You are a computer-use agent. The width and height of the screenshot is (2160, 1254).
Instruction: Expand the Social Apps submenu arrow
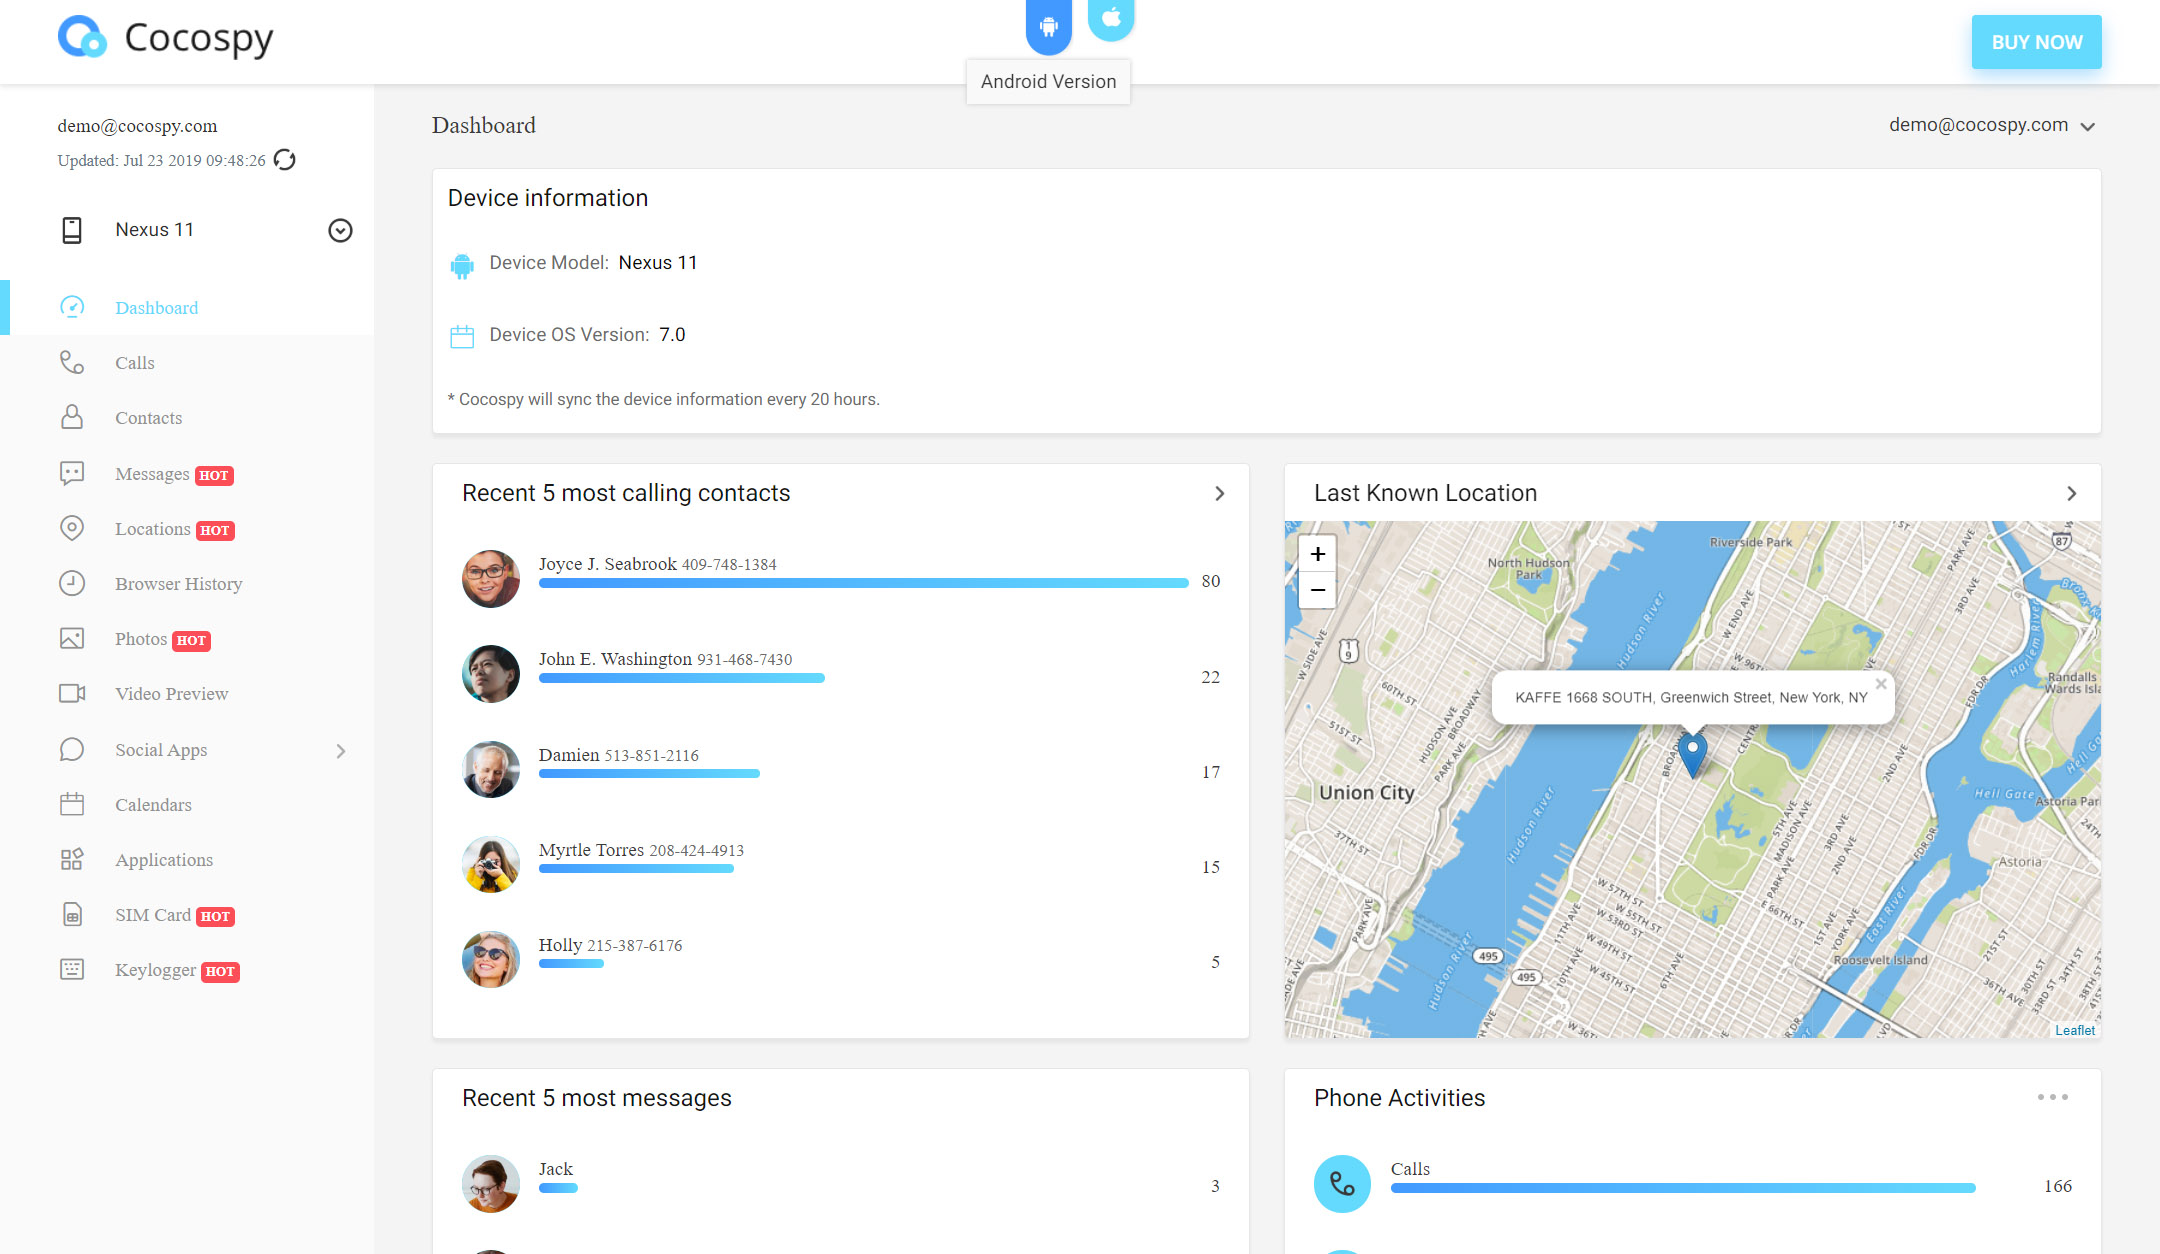pos(342,751)
